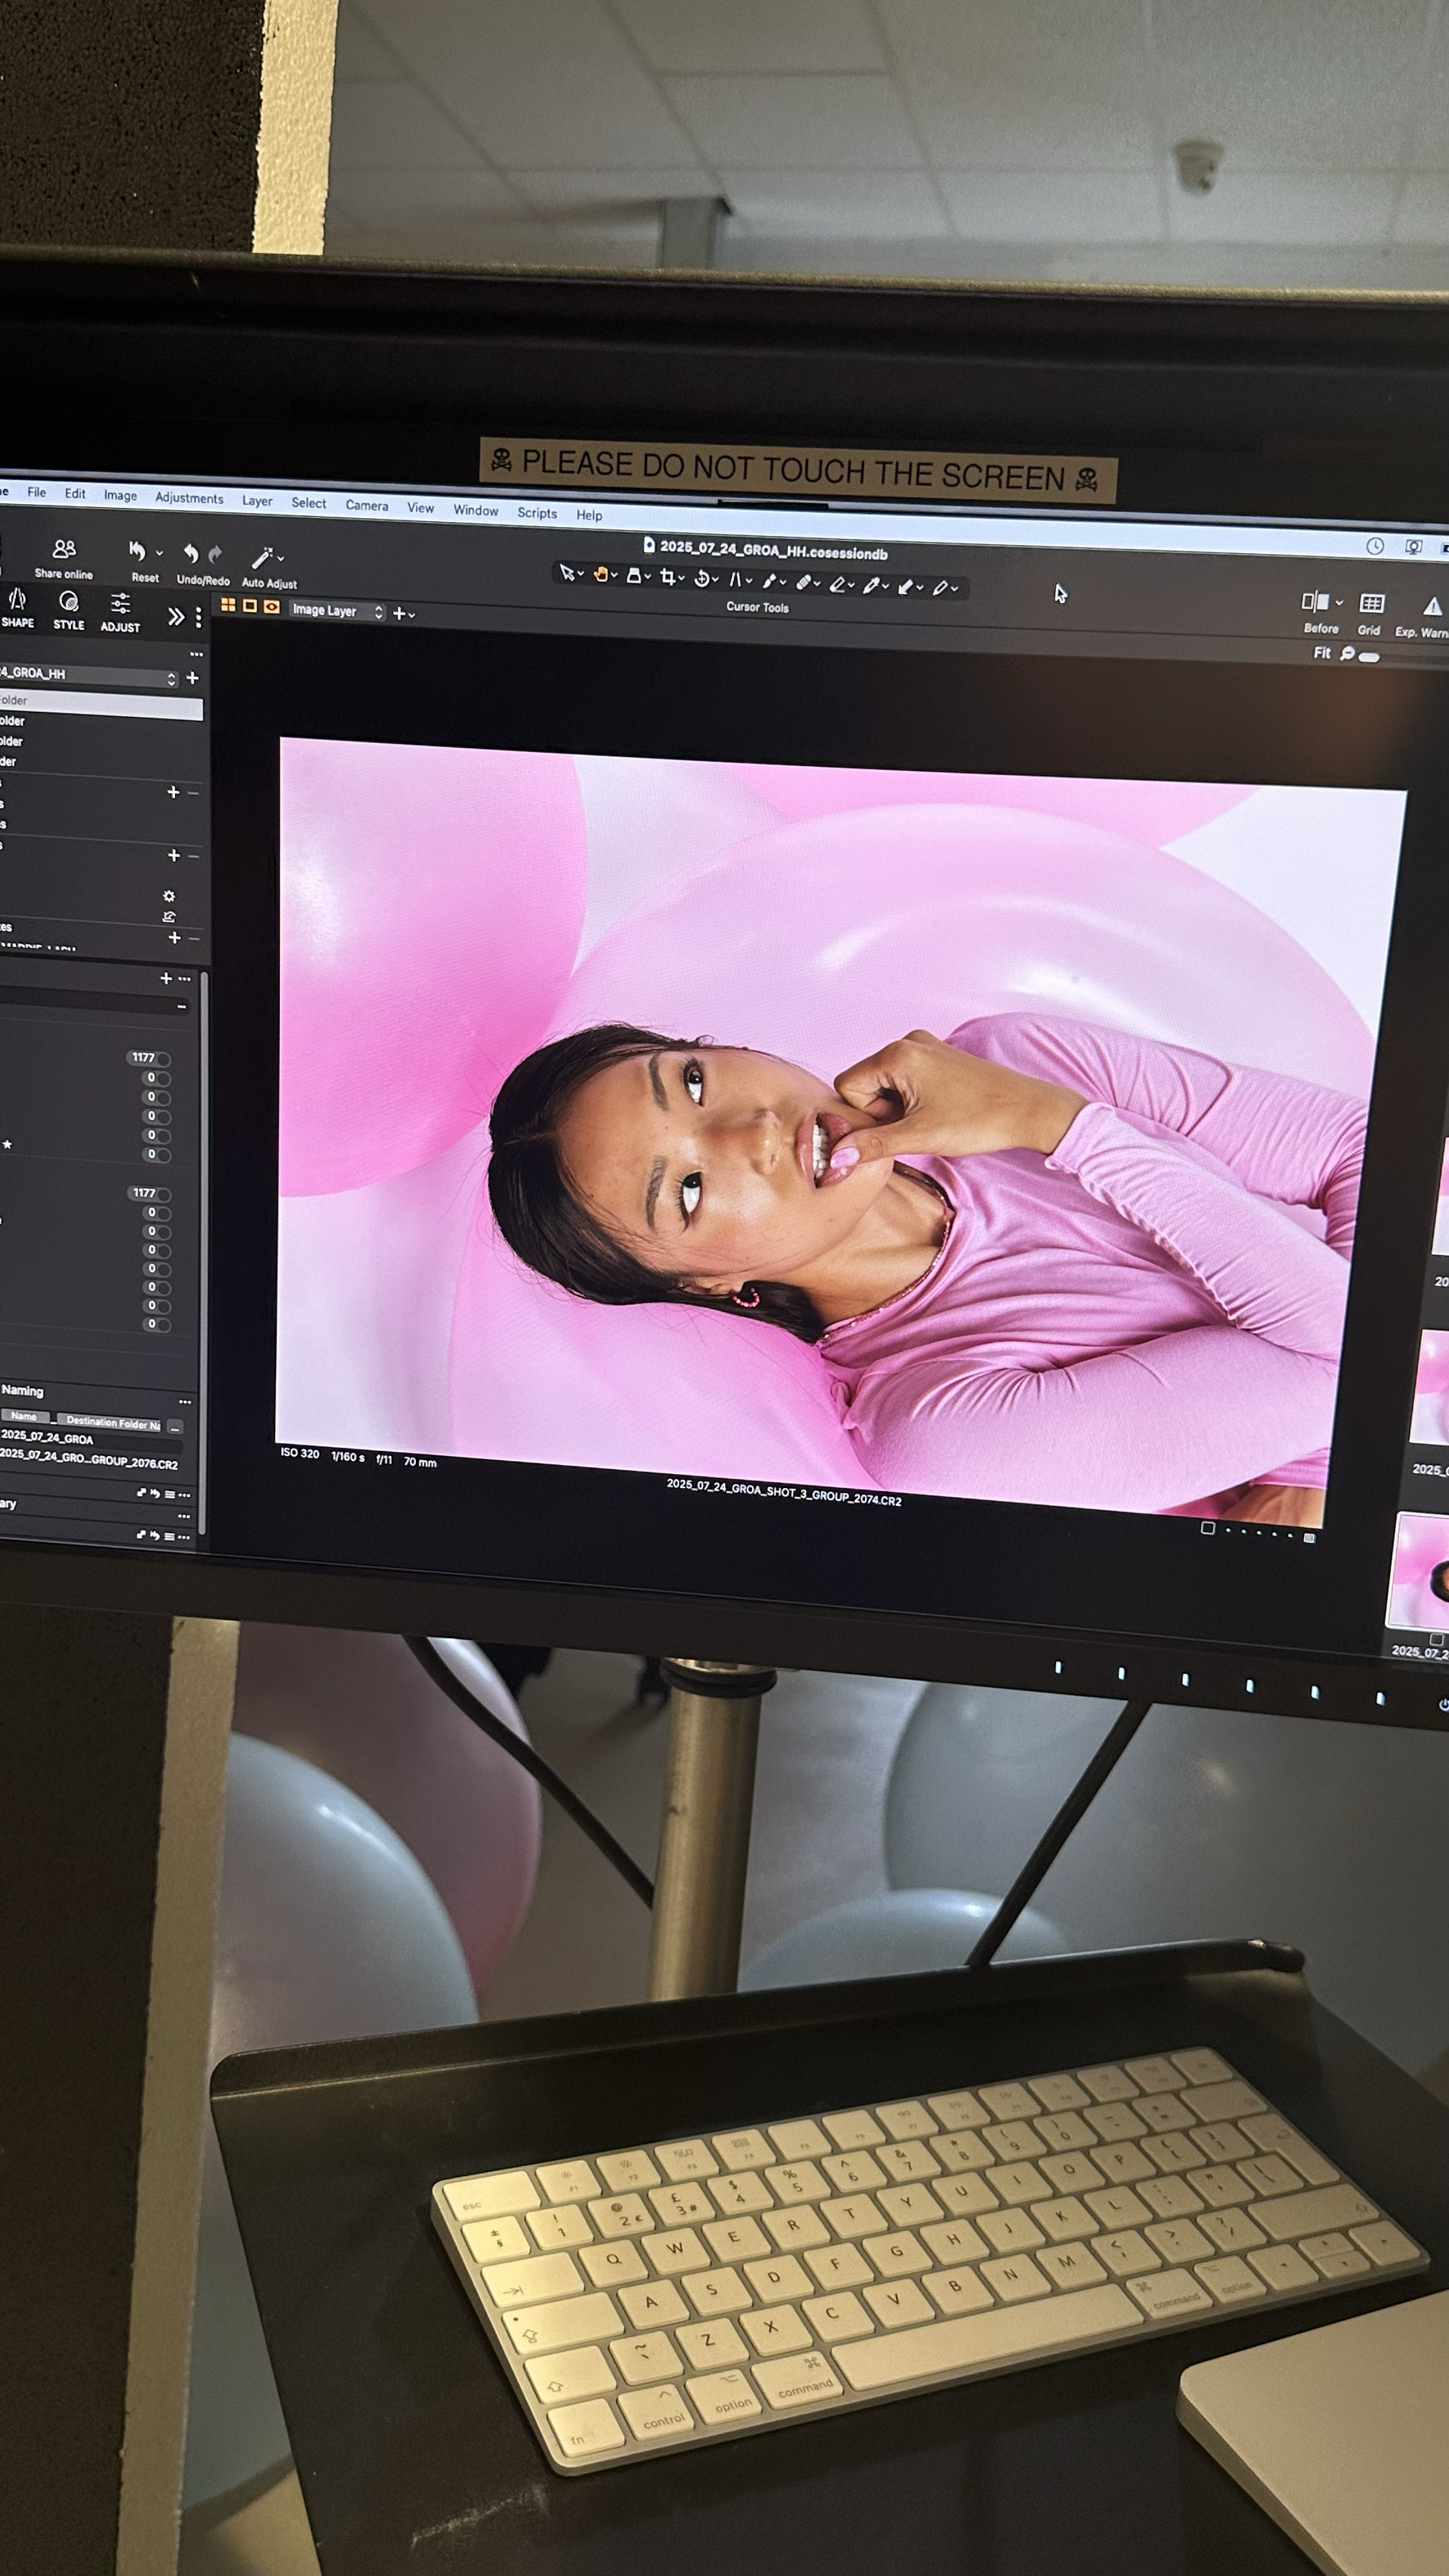1449x2576 pixels.
Task: Open the GROA_HH session dropdown
Action: [x=88, y=675]
